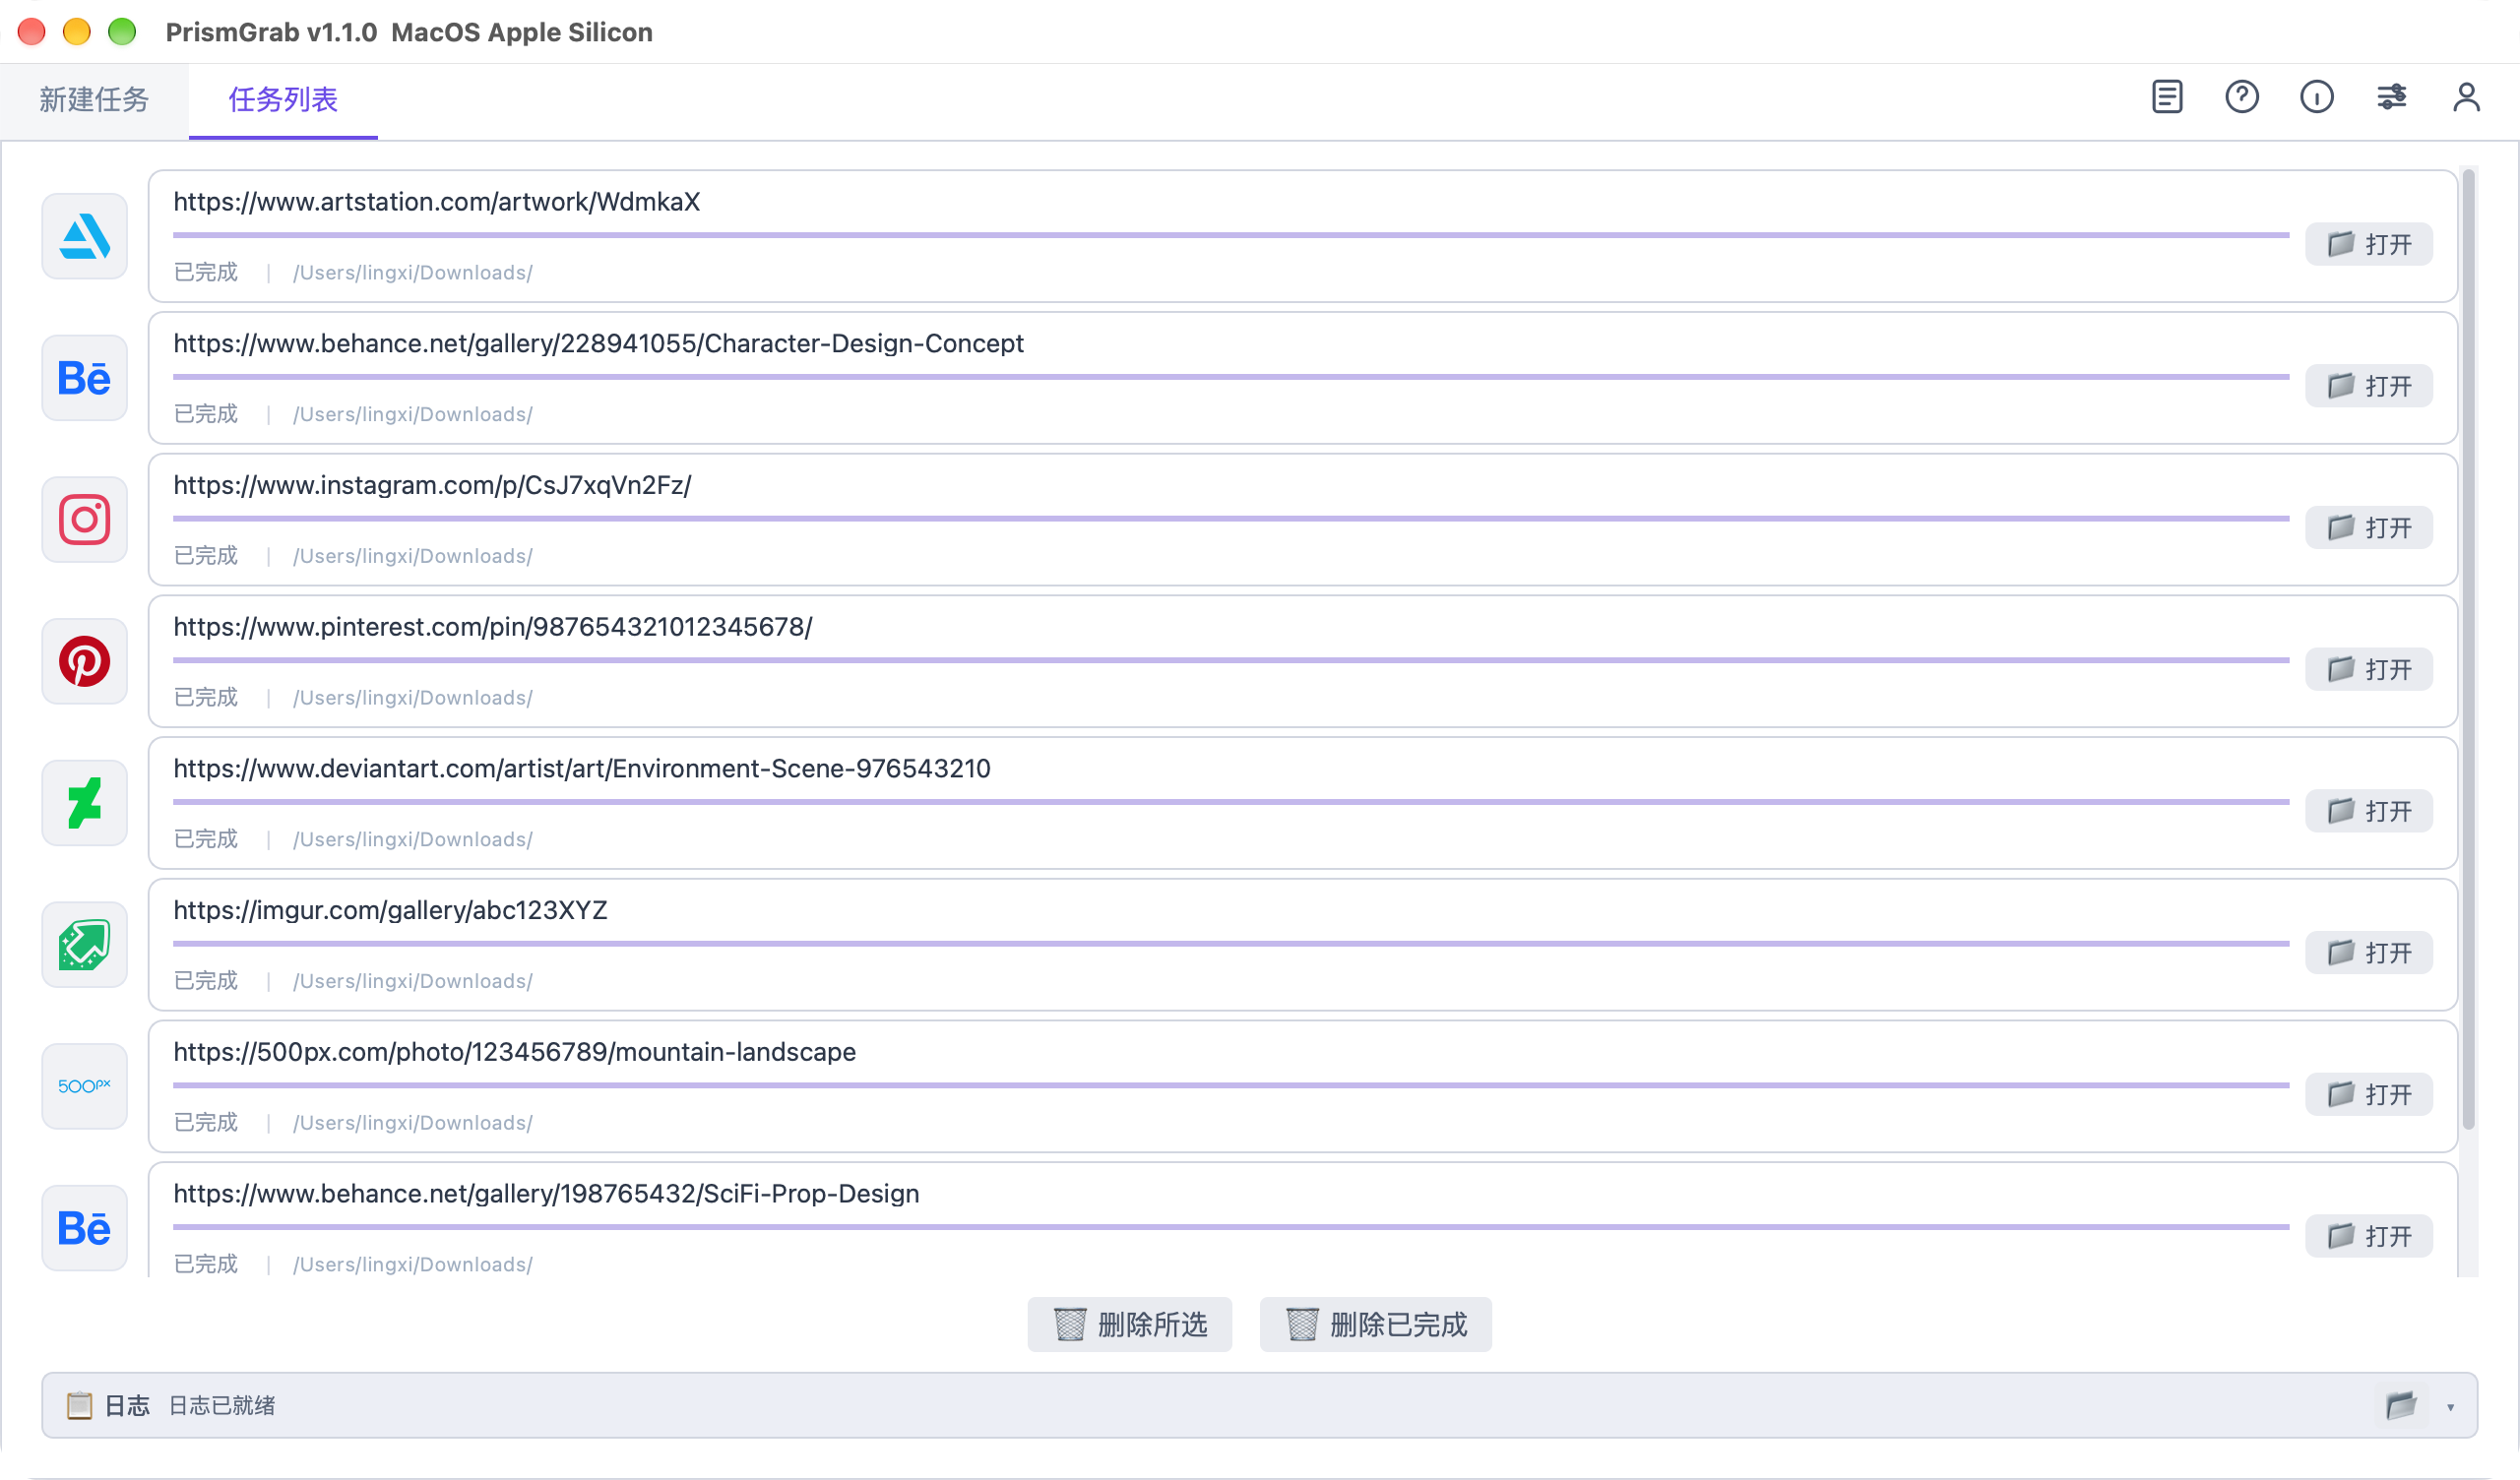The height and width of the screenshot is (1480, 2520).
Task: Open the SciFi-Prop-Design task folder
Action: pos(2369,1237)
